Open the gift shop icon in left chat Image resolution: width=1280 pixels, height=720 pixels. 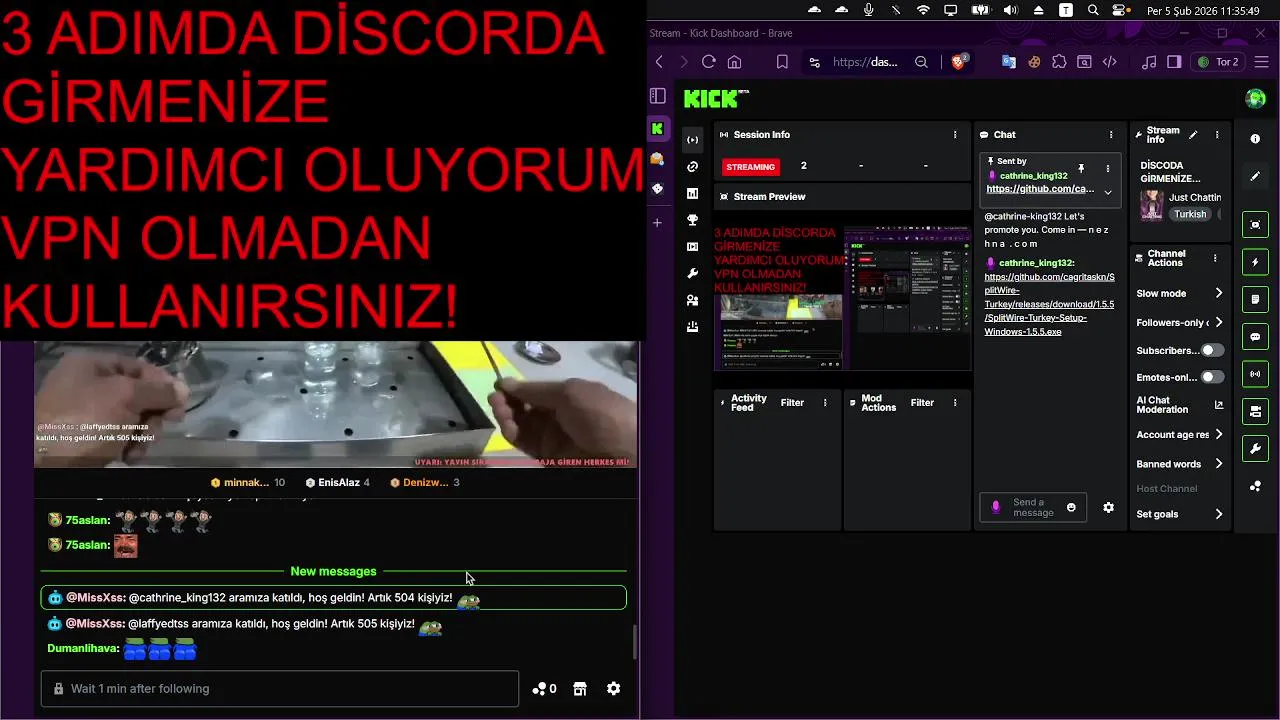[x=579, y=689]
